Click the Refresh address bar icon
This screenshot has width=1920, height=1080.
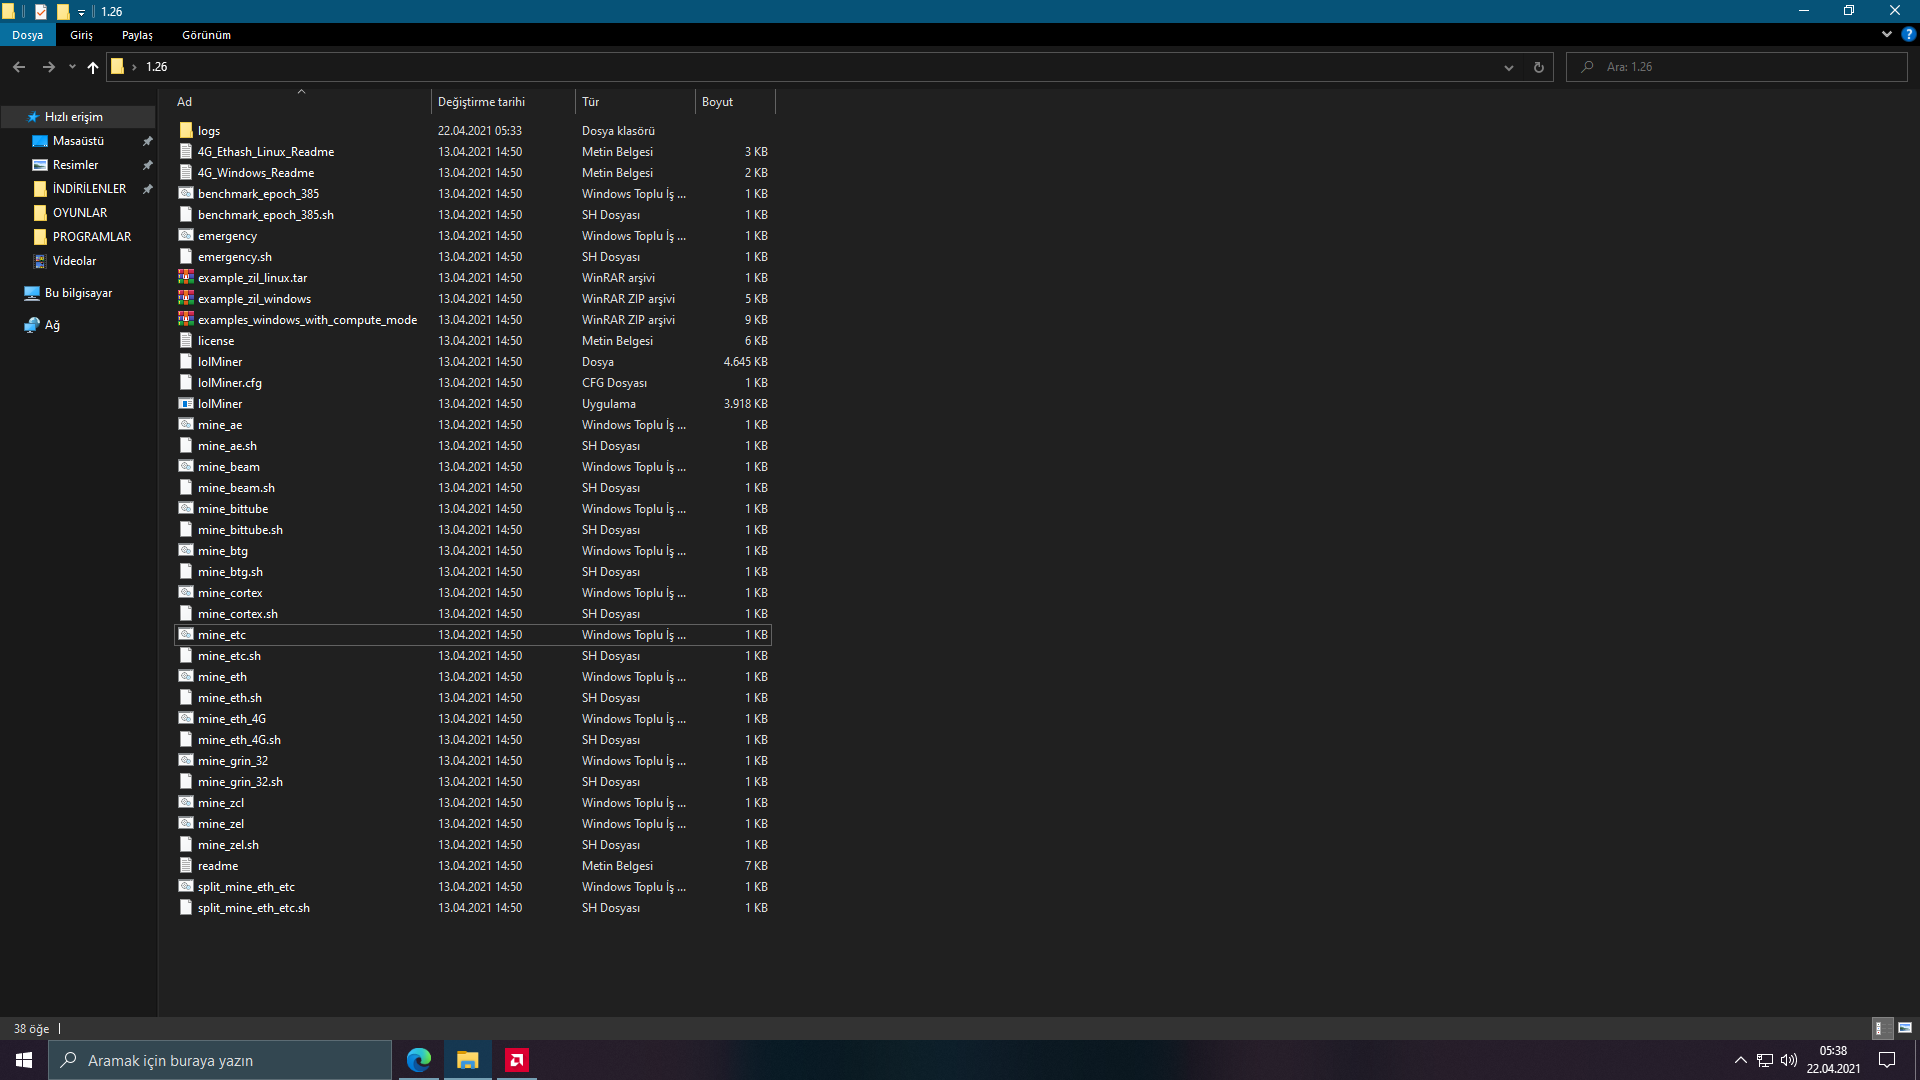(1538, 67)
